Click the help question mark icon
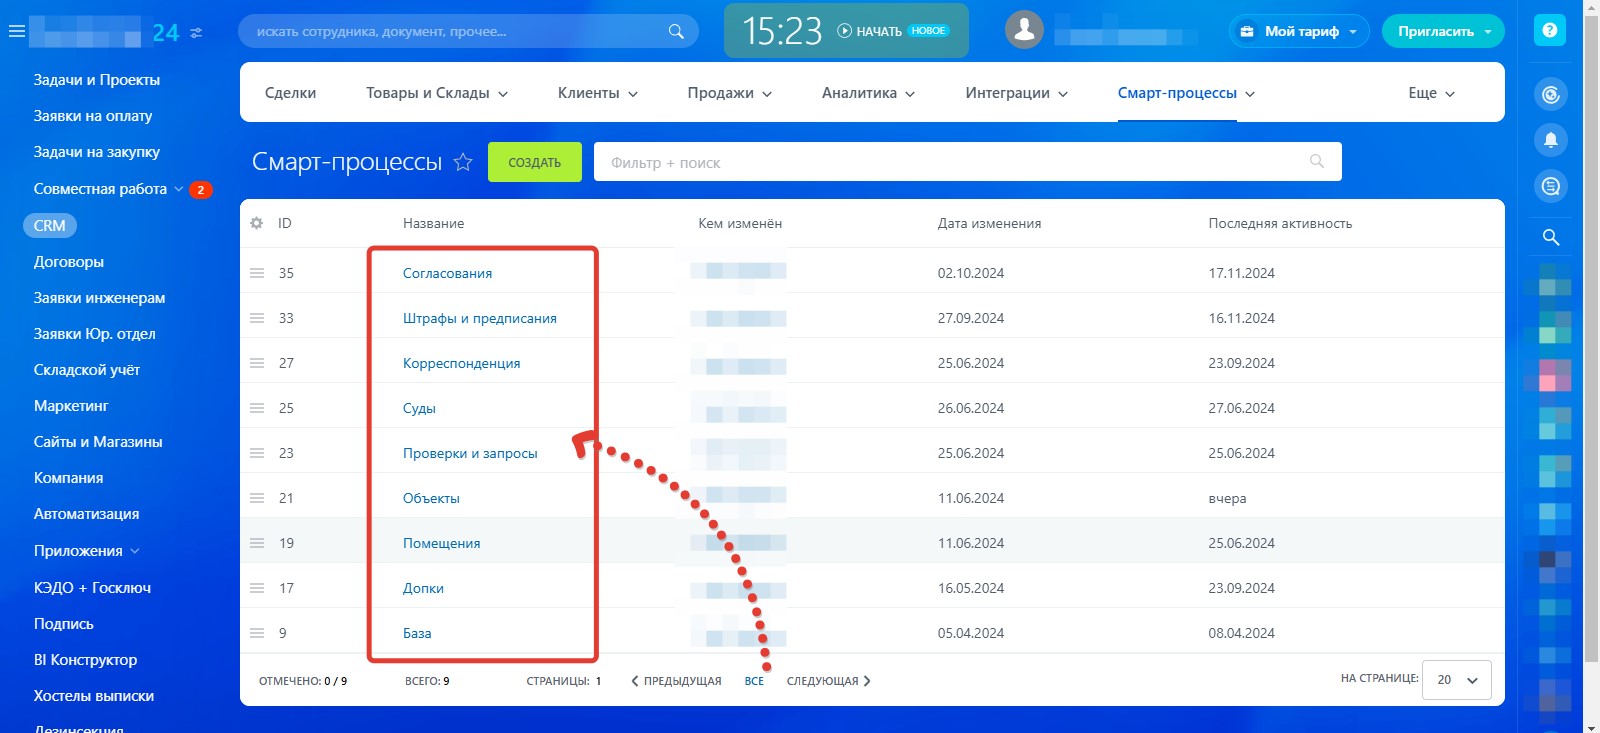1600x733 pixels. [x=1550, y=31]
